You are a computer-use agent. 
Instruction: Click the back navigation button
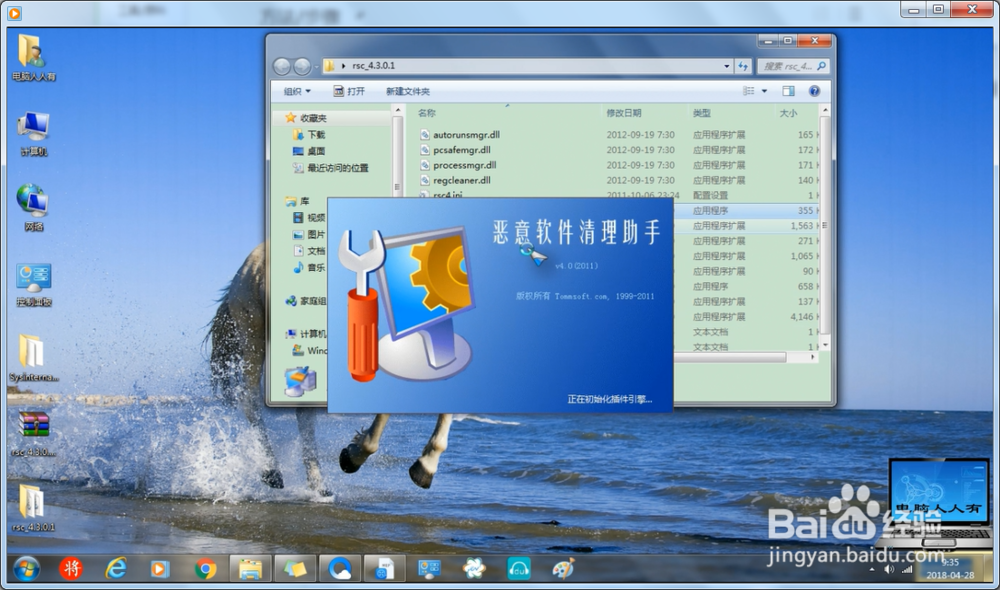tap(283, 65)
